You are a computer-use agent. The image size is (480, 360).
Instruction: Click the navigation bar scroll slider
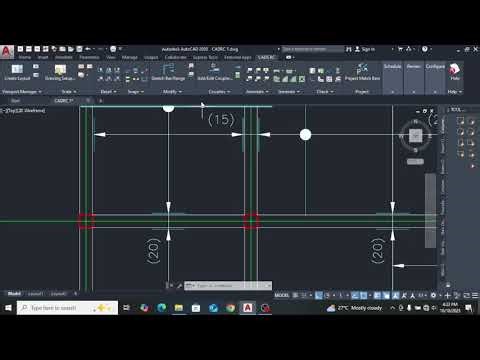coord(430,210)
